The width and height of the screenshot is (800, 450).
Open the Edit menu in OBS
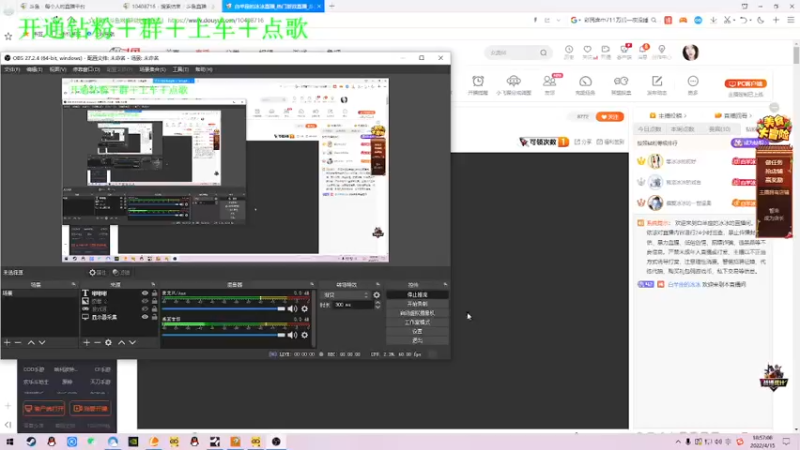[34, 69]
